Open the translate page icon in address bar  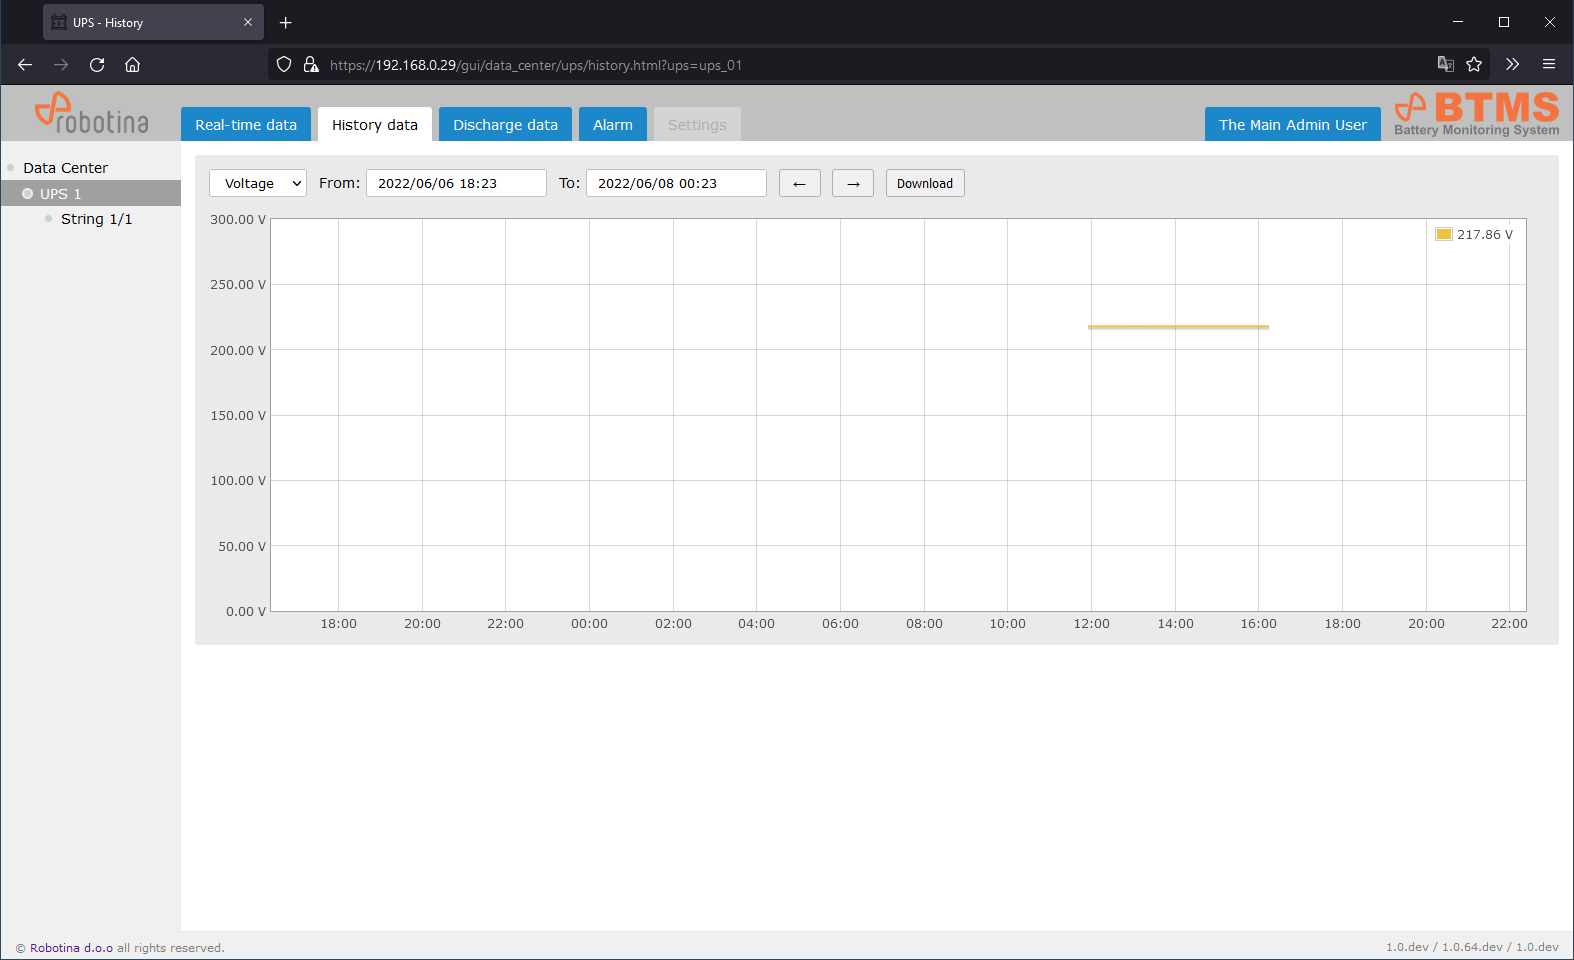pyautogui.click(x=1445, y=65)
